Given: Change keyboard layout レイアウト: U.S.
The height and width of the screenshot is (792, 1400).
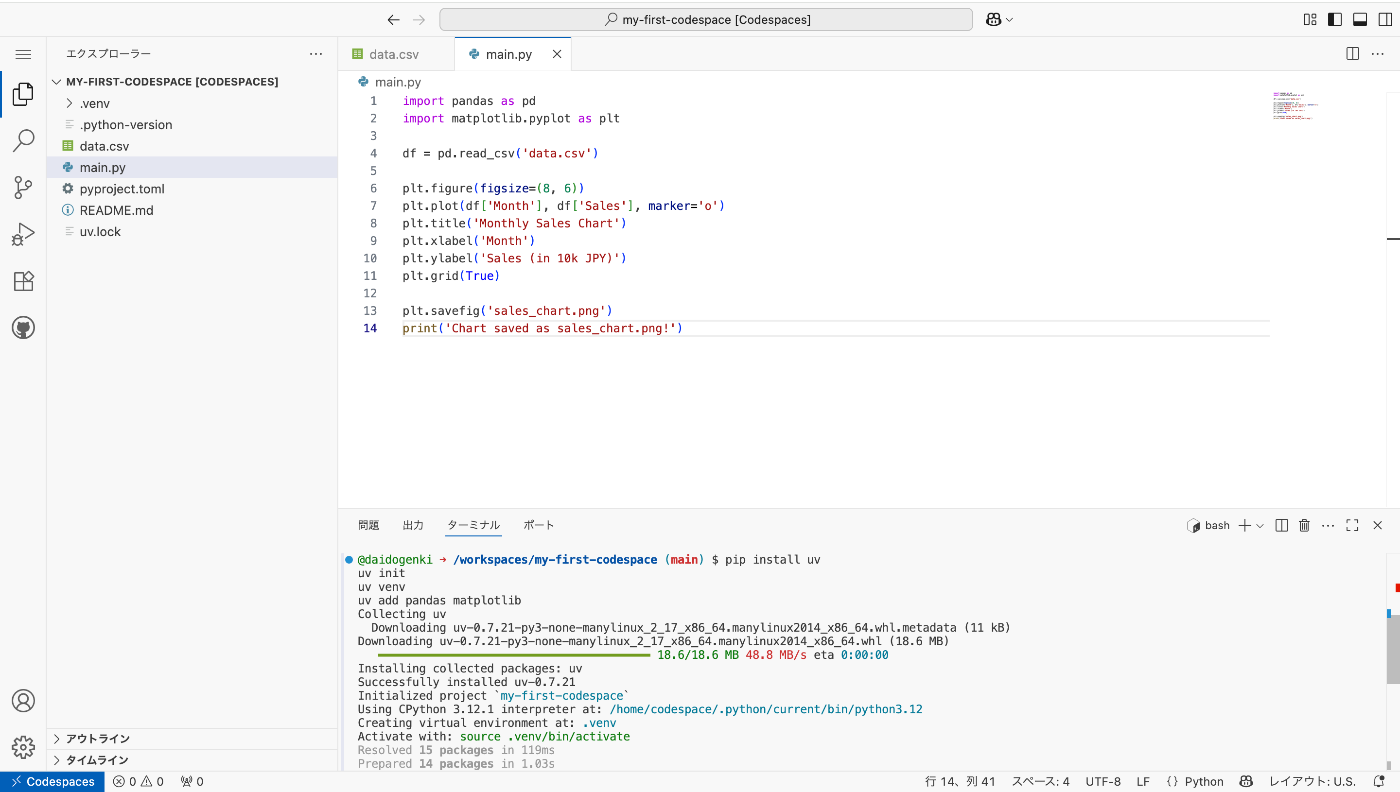Looking at the screenshot, I should 1312,782.
